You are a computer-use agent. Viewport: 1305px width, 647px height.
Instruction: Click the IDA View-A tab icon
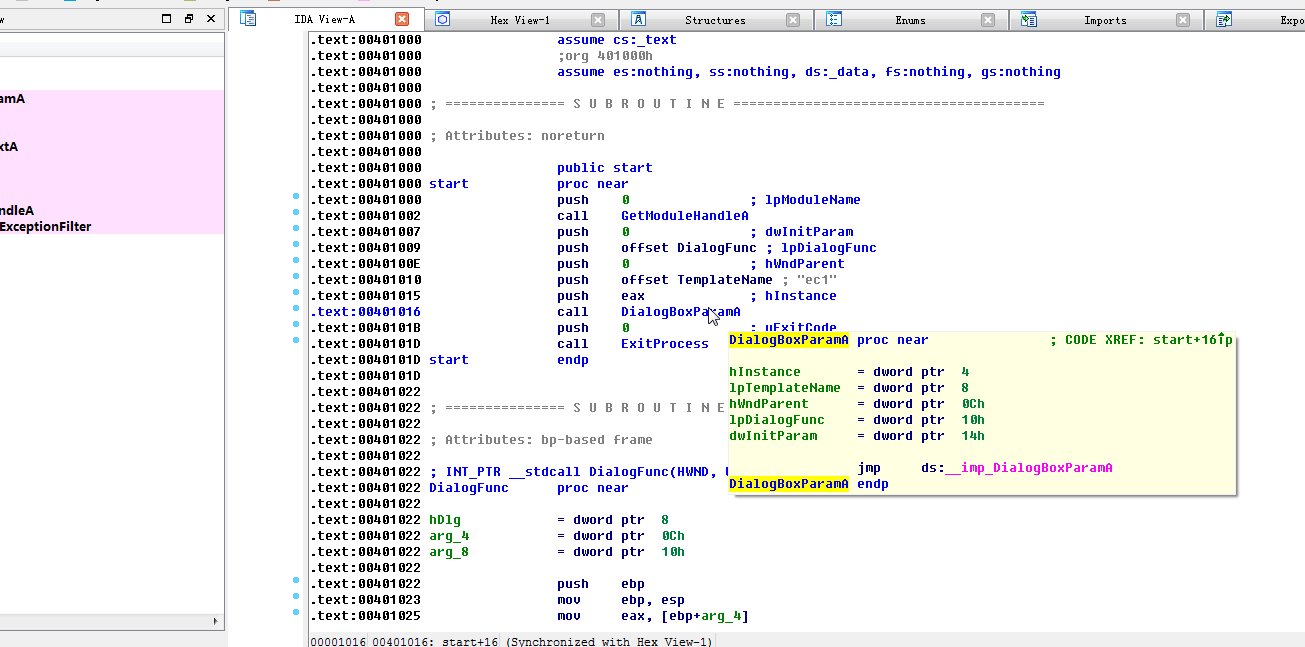tap(248, 18)
